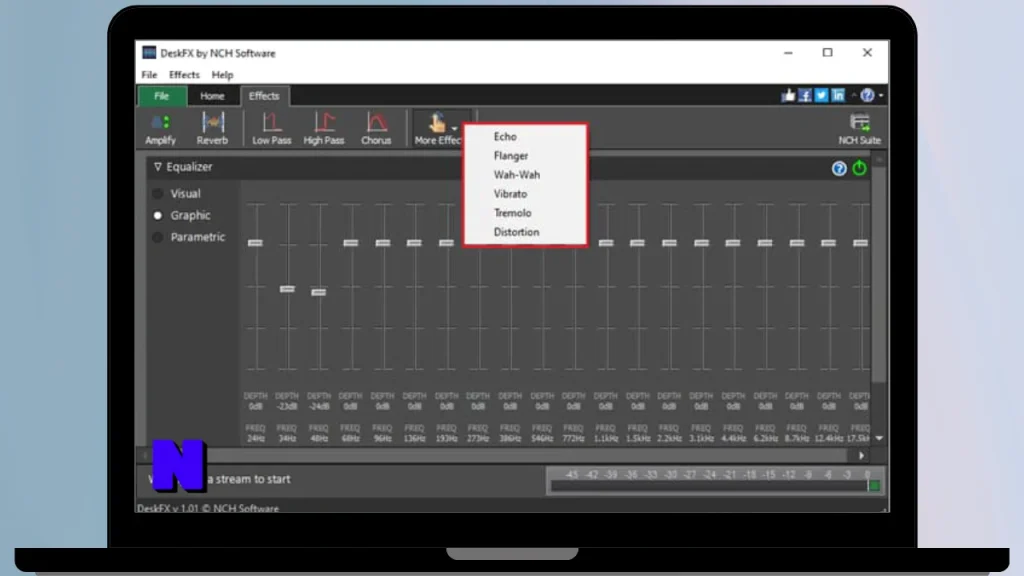Viewport: 1024px width, 576px height.
Task: Switch to the Effects ribbon tab
Action: [264, 96]
